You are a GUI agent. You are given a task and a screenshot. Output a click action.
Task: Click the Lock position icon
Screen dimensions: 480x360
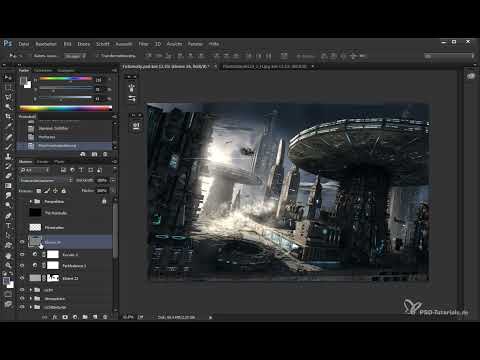pyautogui.click(x=55, y=191)
